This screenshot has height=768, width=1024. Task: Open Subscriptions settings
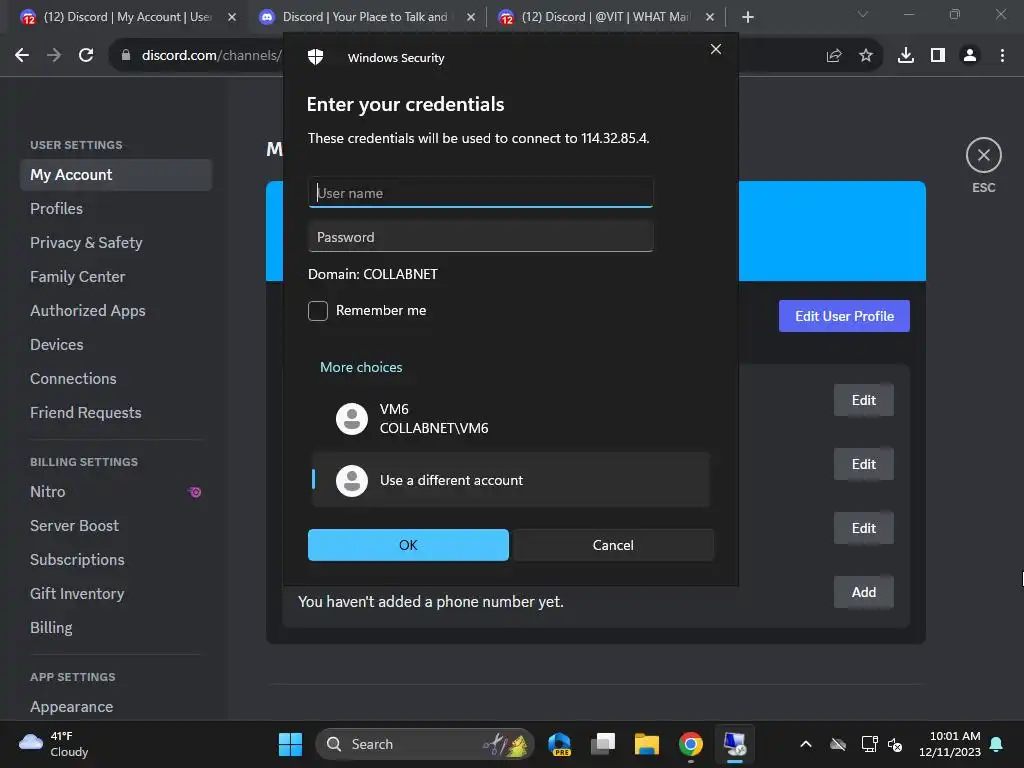[116, 559]
